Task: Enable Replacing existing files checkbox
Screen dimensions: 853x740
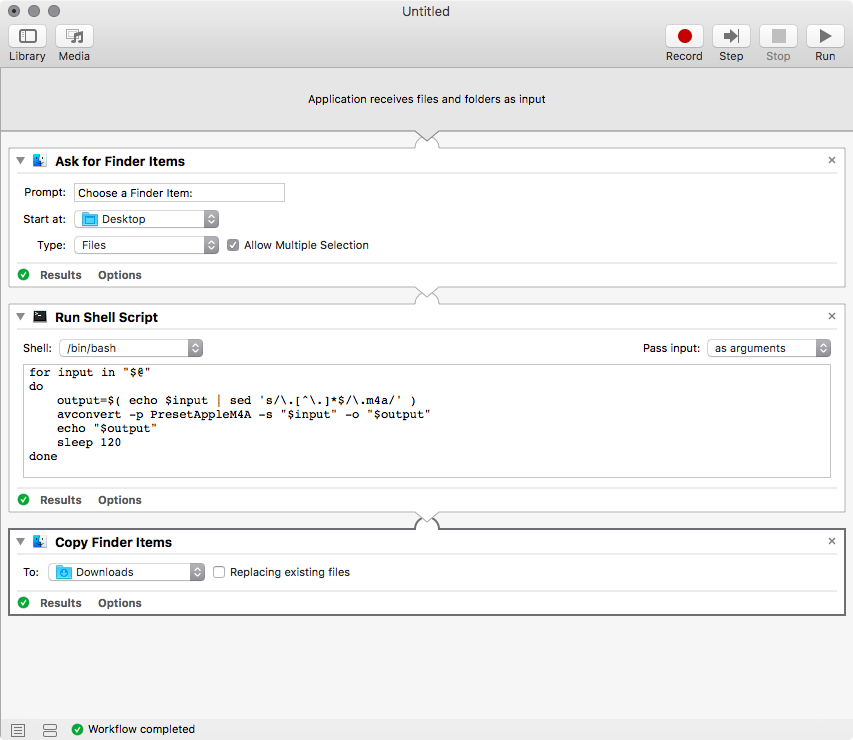Action: (219, 573)
